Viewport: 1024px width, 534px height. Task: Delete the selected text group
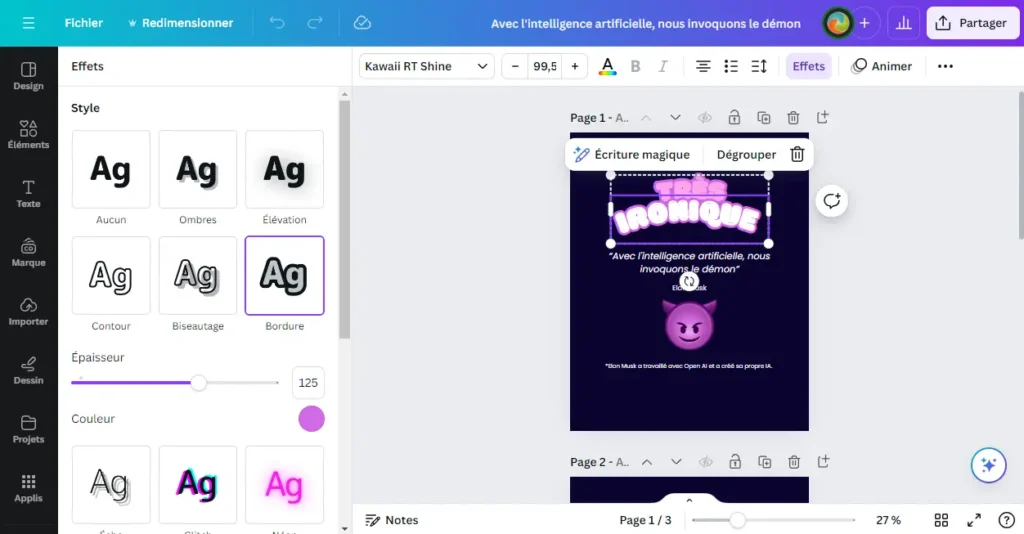(797, 155)
